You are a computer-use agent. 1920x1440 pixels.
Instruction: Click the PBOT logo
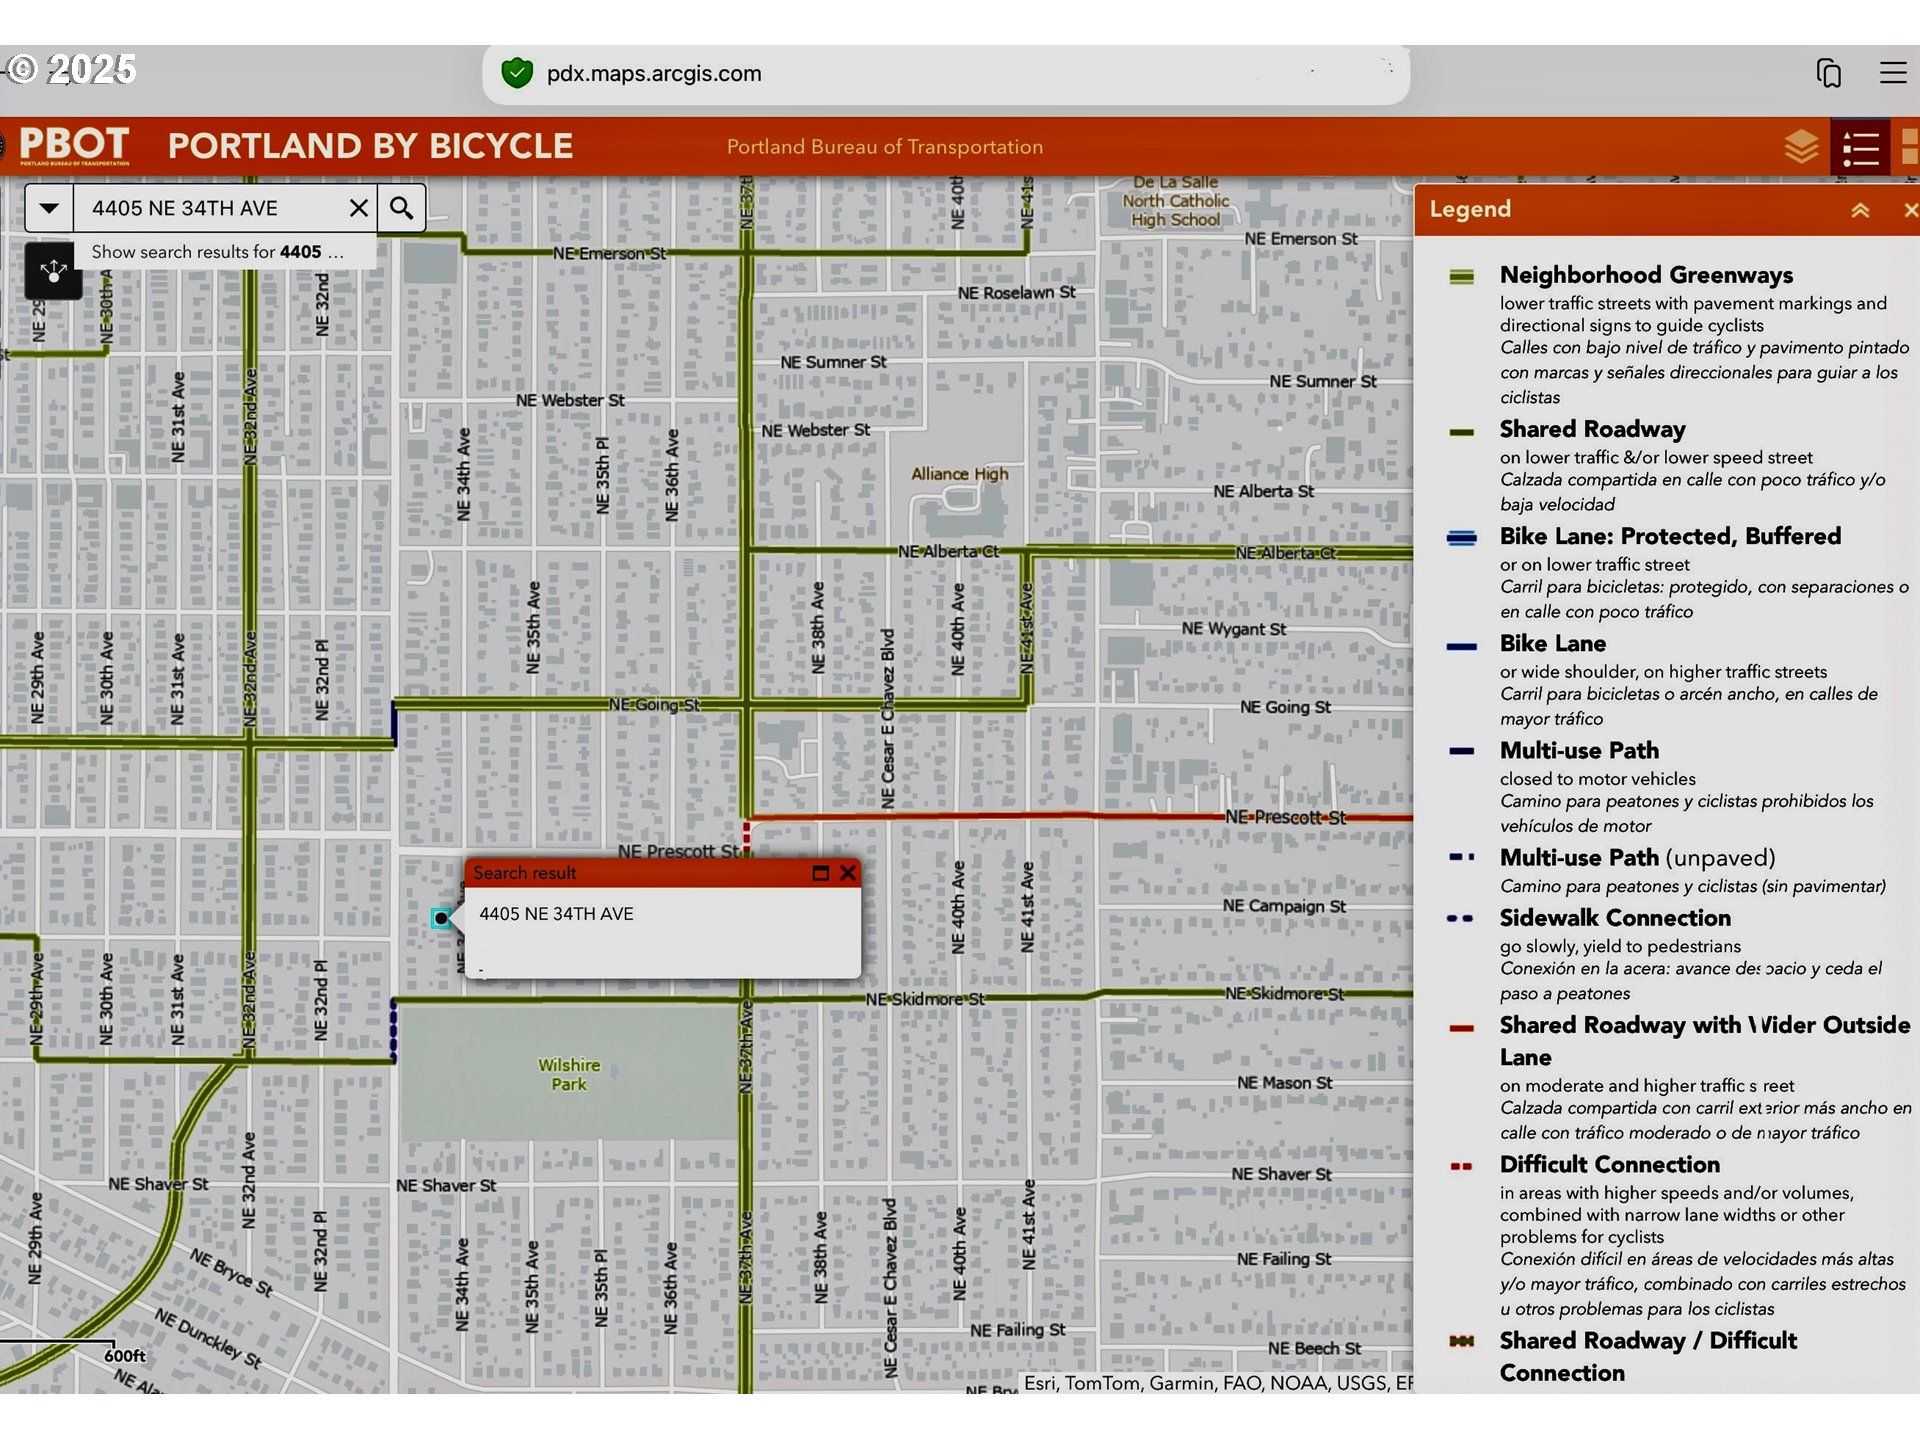point(74,146)
